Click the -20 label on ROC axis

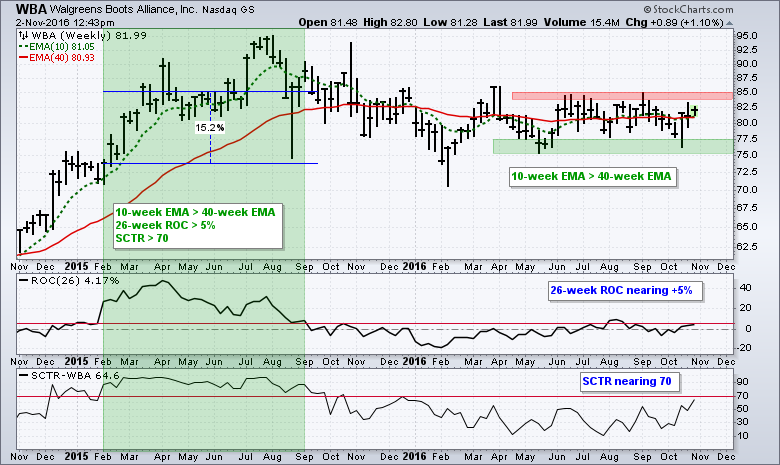tap(744, 348)
